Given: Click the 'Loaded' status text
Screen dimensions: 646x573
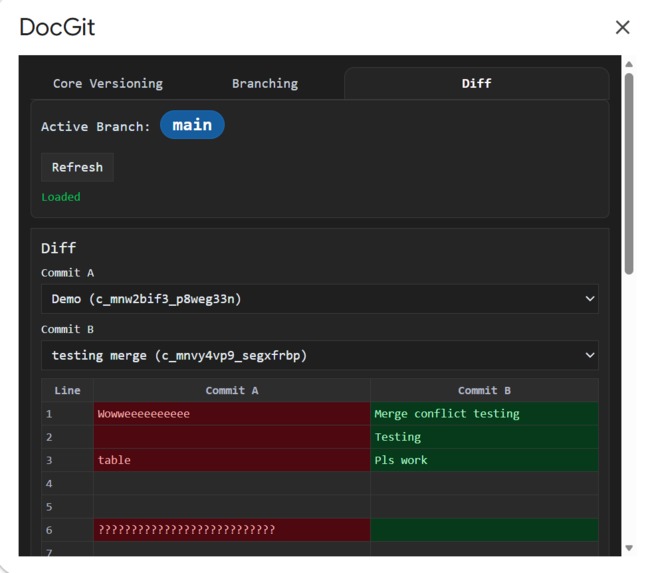Looking at the screenshot, I should pos(61,197).
